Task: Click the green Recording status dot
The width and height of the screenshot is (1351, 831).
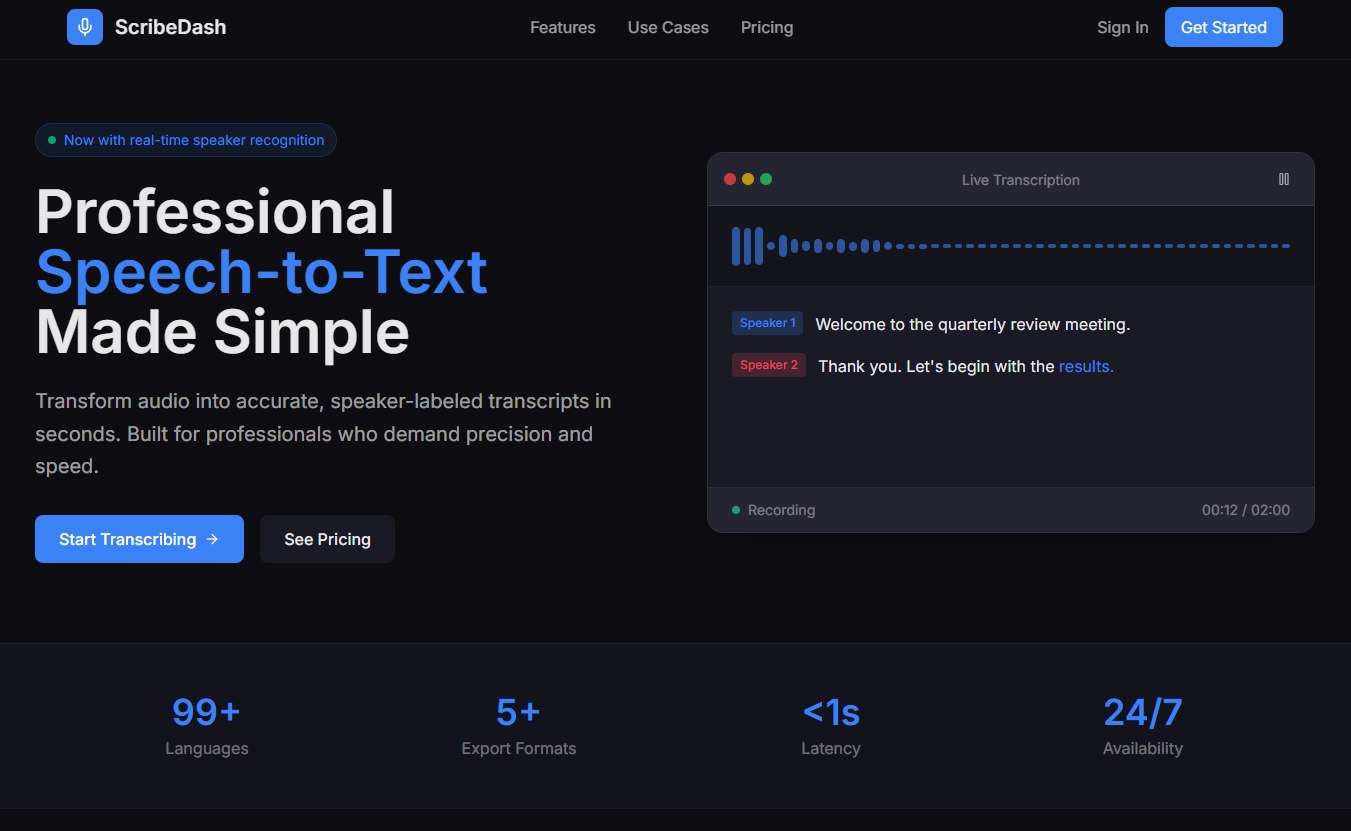Action: click(736, 510)
